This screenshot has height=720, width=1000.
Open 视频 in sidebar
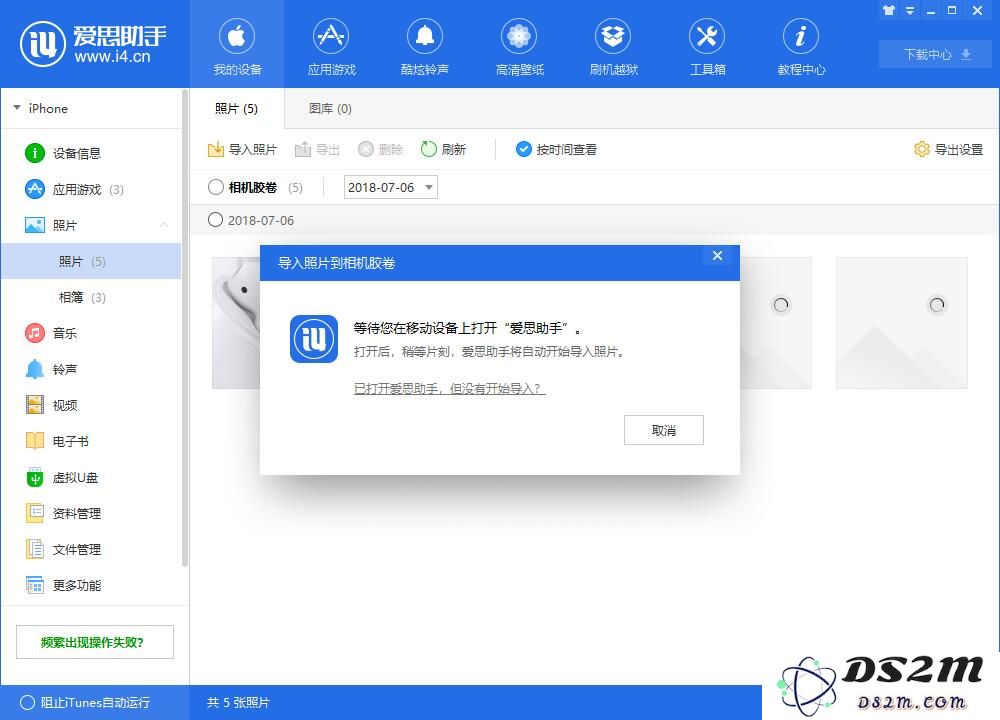tap(91, 405)
